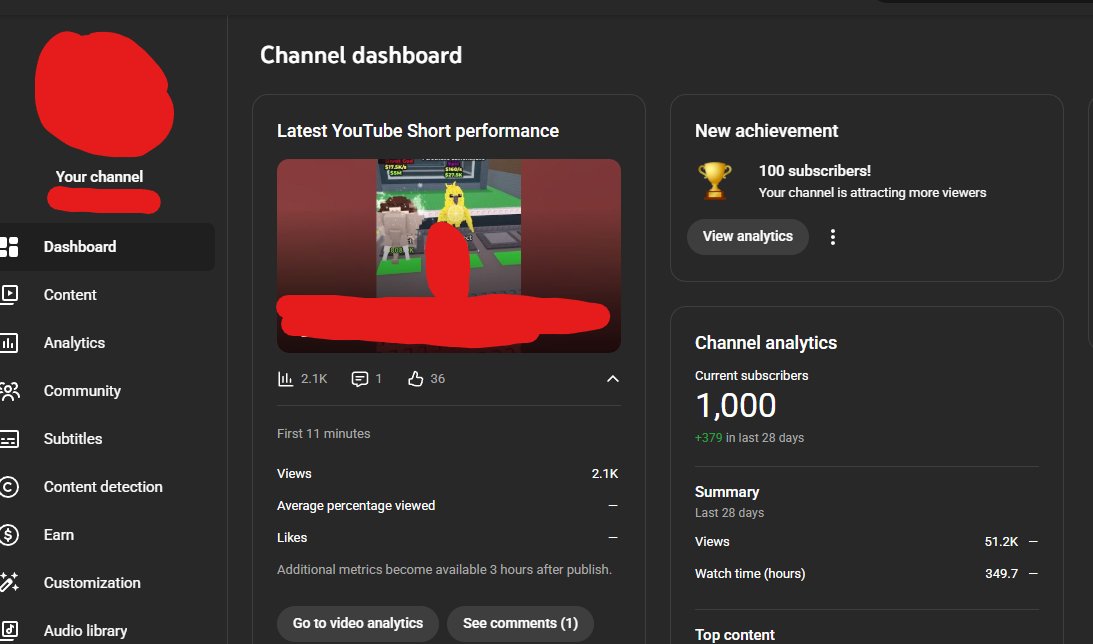The height and width of the screenshot is (644, 1093).
Task: Click the 'Channel dashboard' heading
Action: point(361,55)
